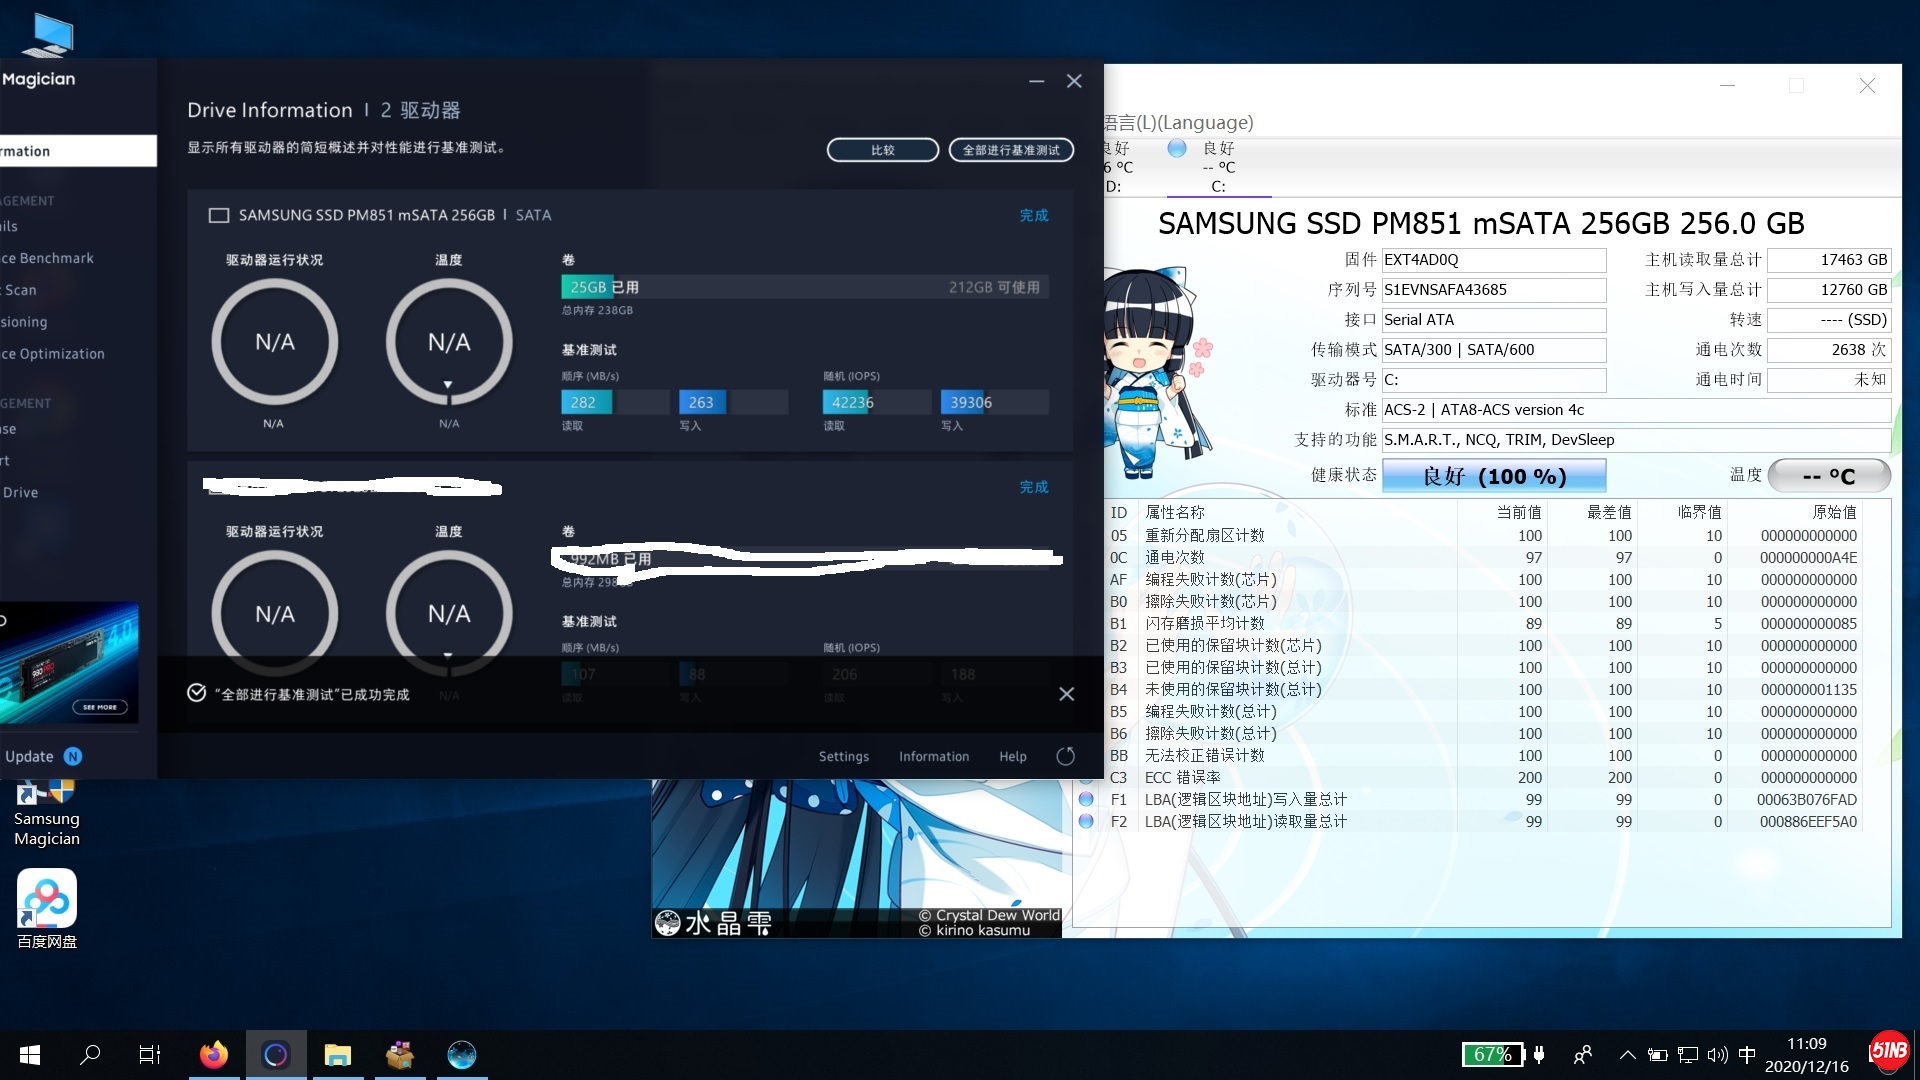Click the firmware field EXT4AD0Q
The height and width of the screenshot is (1080, 1920).
click(x=1494, y=260)
